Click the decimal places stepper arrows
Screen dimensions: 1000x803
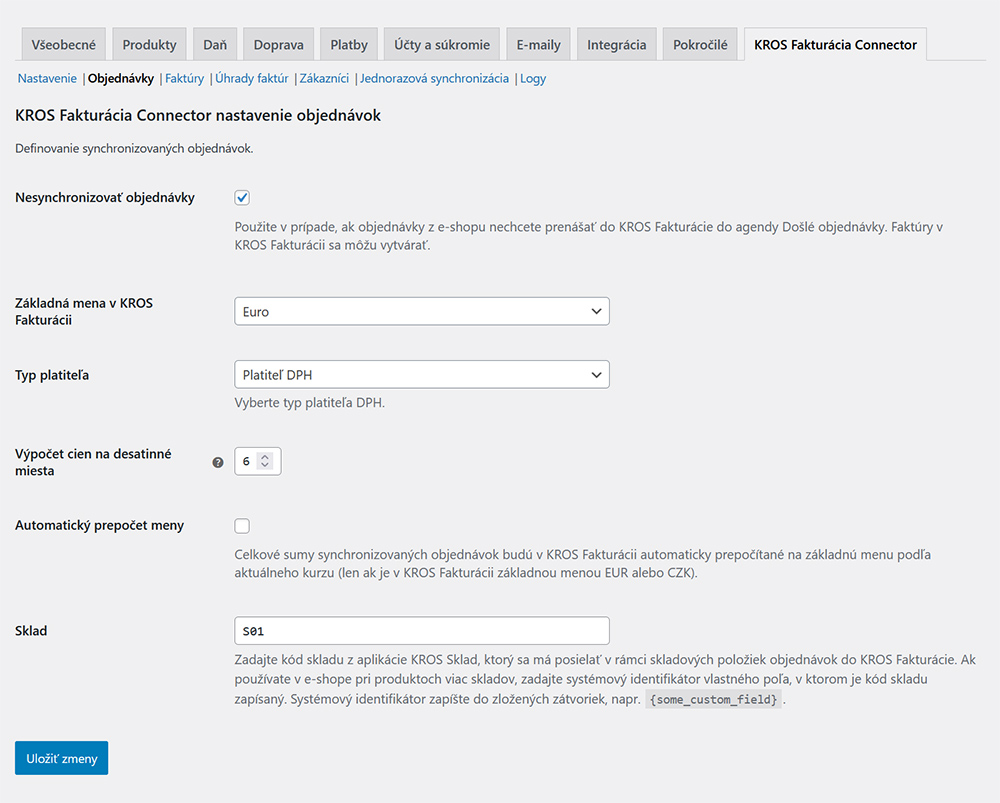pyautogui.click(x=265, y=460)
